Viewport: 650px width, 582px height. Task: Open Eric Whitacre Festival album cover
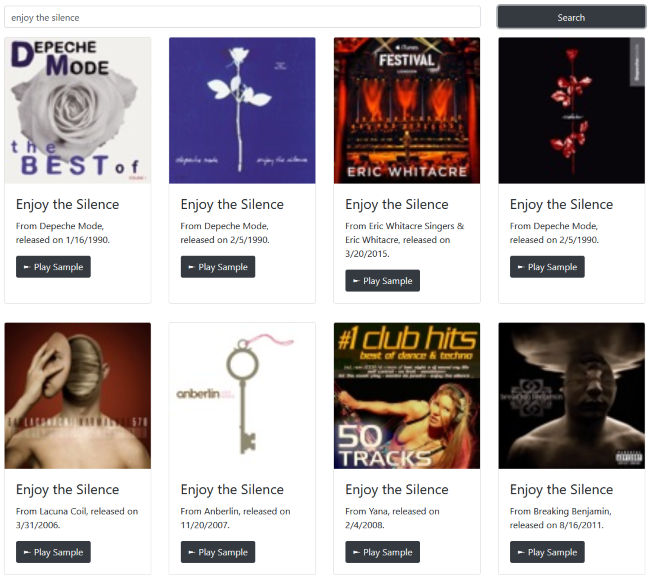point(407,111)
